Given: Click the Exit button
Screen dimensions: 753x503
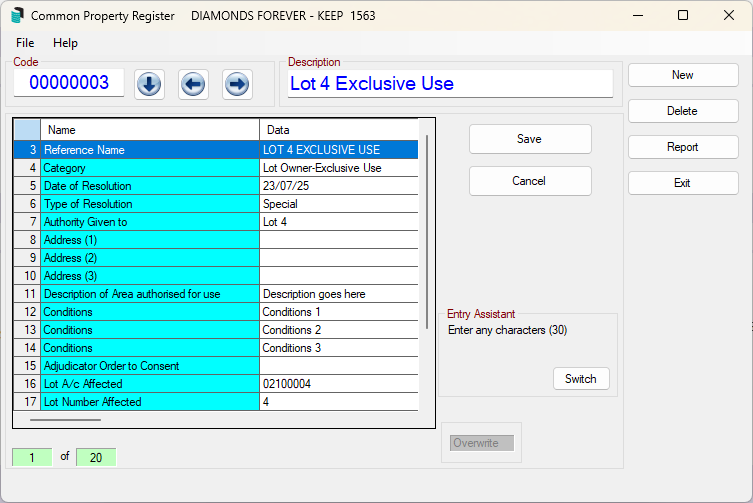Looking at the screenshot, I should pyautogui.click(x=683, y=183).
